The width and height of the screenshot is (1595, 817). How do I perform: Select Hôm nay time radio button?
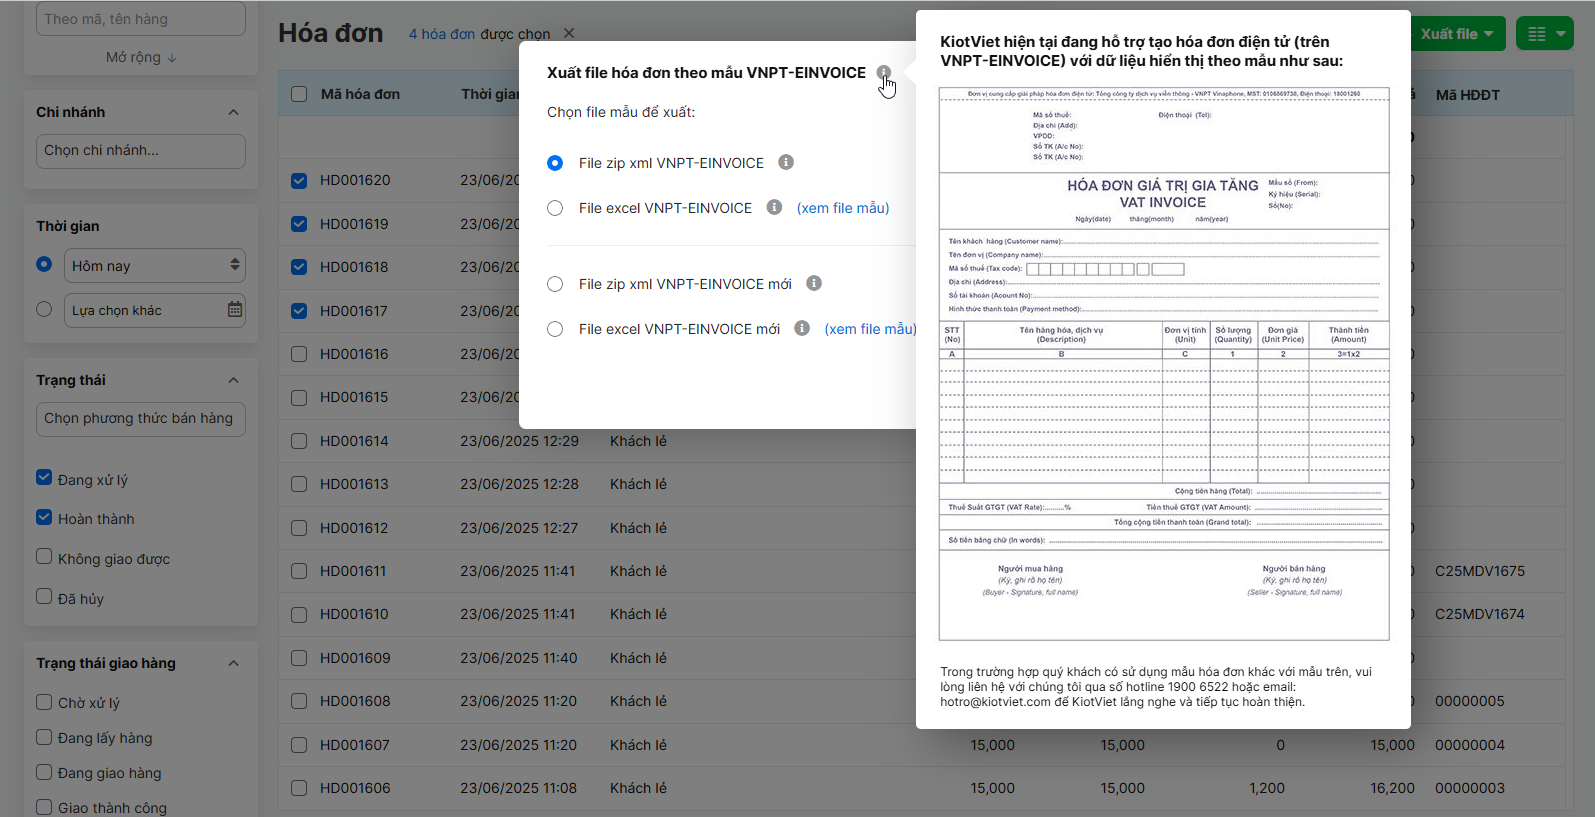click(x=44, y=264)
